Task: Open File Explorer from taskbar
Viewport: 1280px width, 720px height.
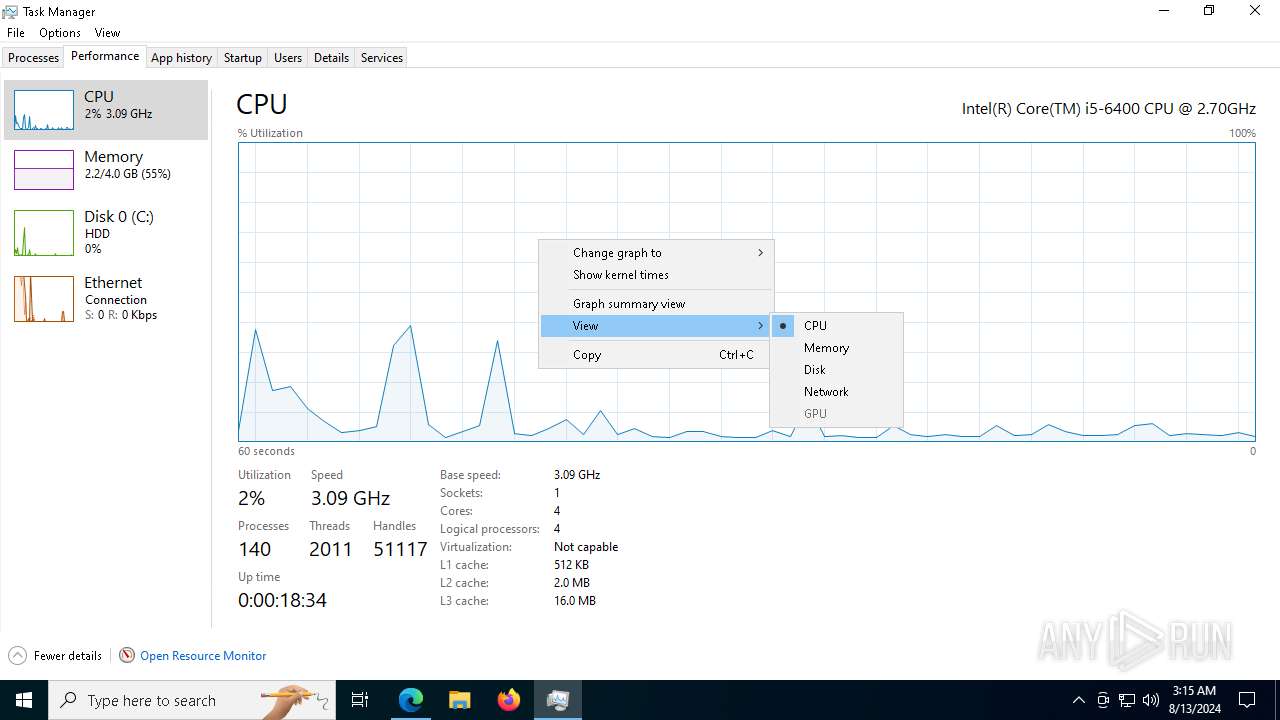Action: coord(459,700)
